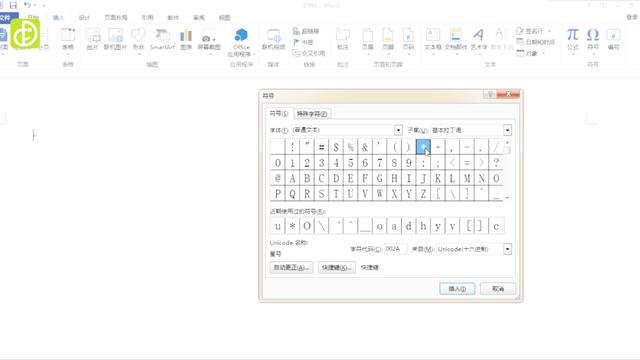Switch to the Review (审阅) tab
The width and height of the screenshot is (640, 360).
coord(199,18)
